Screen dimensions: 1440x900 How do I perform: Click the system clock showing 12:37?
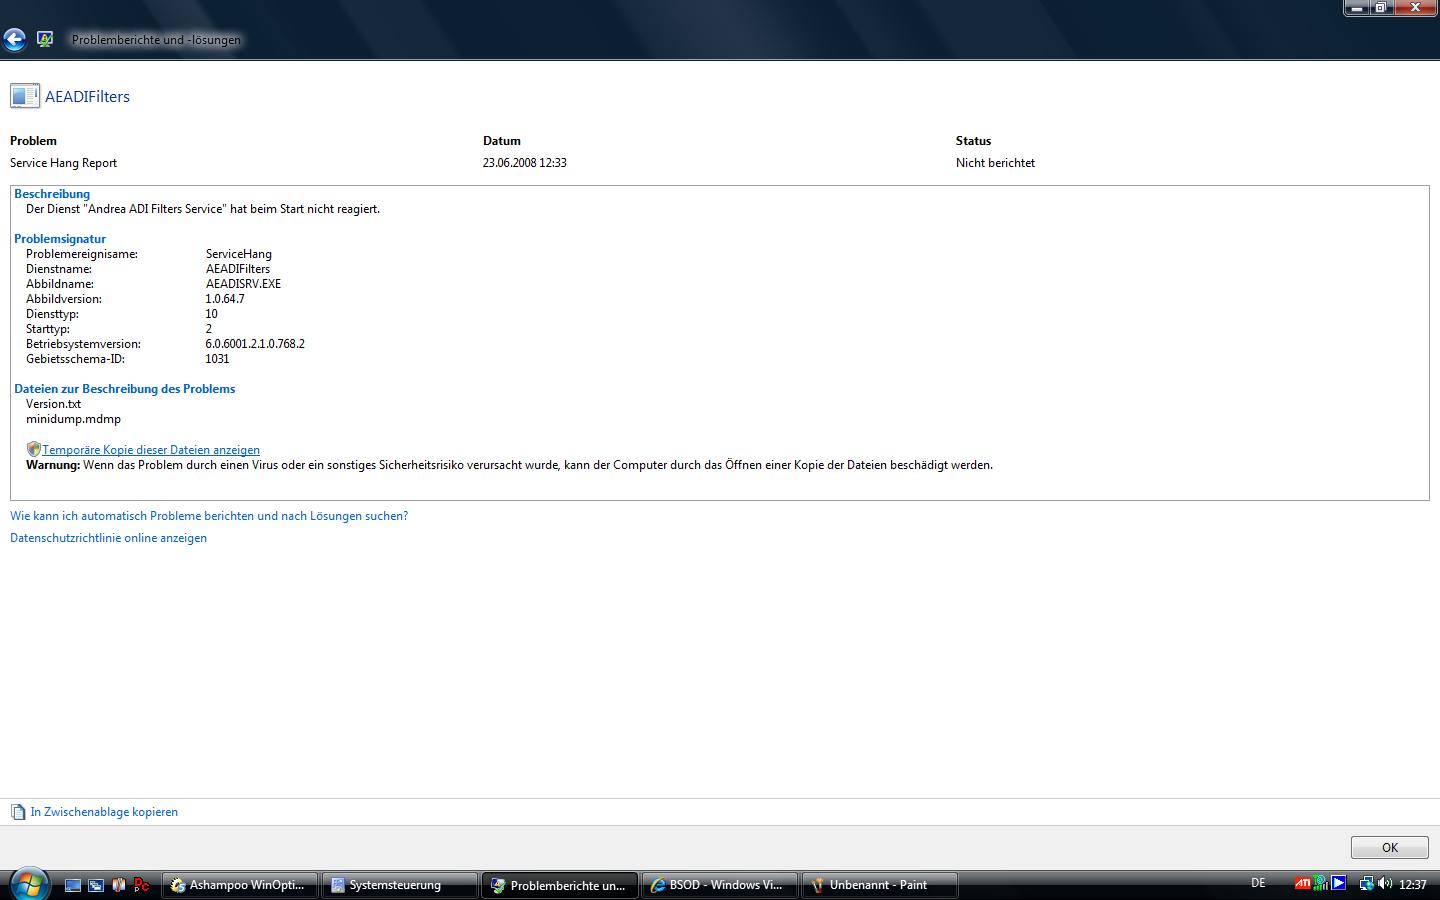(x=1413, y=884)
